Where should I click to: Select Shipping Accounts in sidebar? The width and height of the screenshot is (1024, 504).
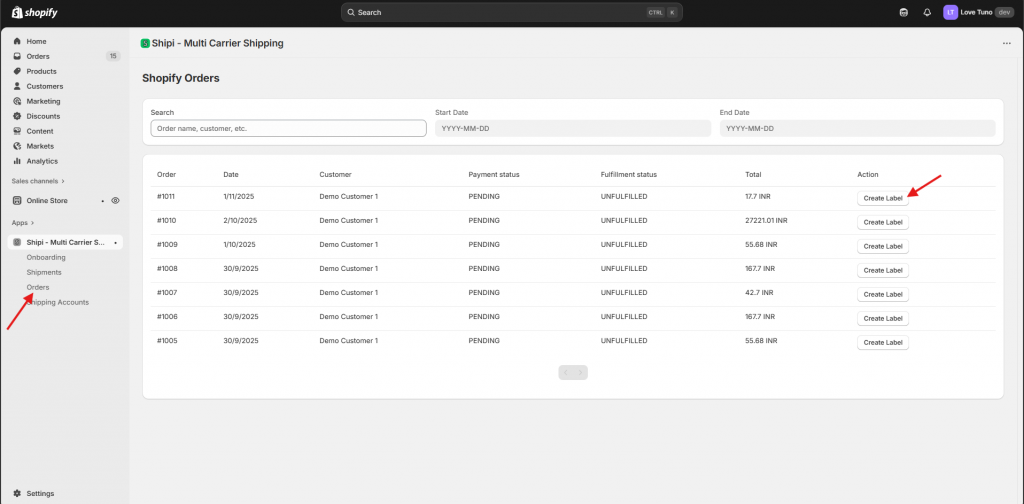point(60,302)
